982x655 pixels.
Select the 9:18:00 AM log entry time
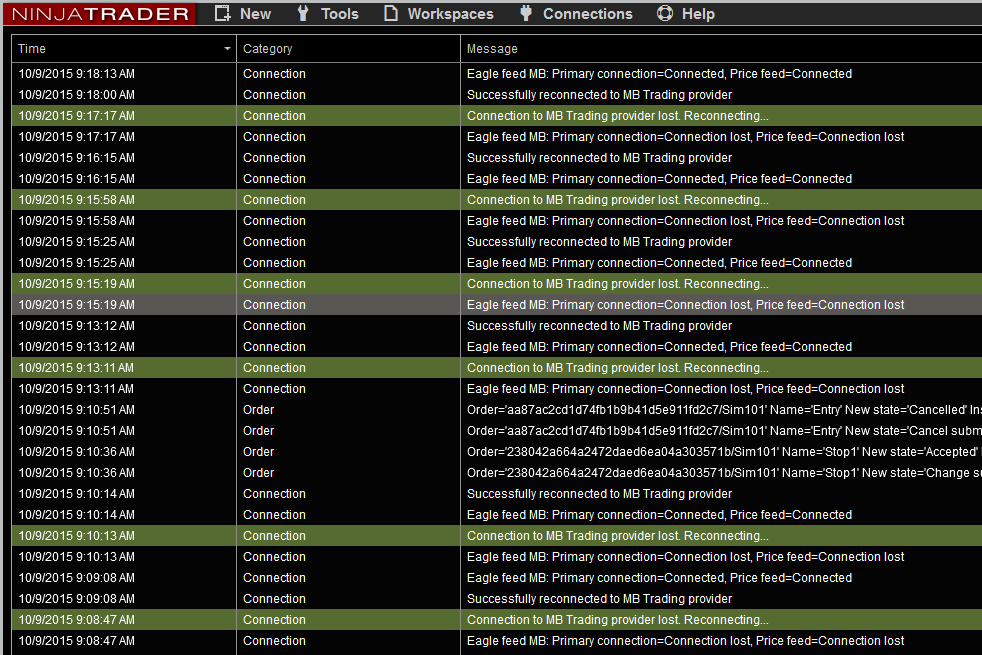[x=76, y=95]
